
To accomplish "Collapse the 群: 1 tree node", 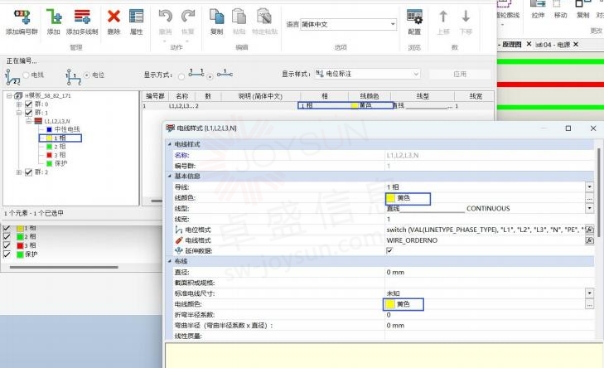I will point(18,113).
